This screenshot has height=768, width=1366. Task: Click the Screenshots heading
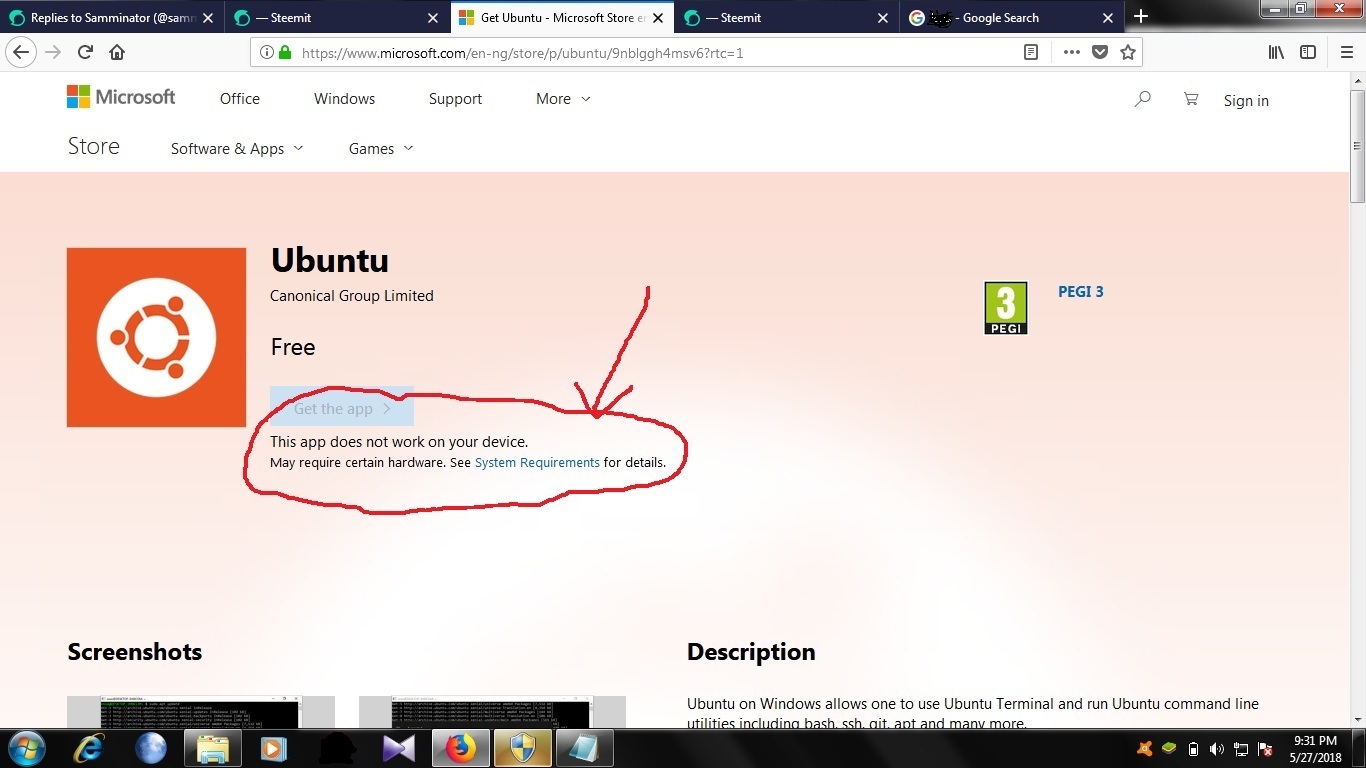pyautogui.click(x=135, y=652)
